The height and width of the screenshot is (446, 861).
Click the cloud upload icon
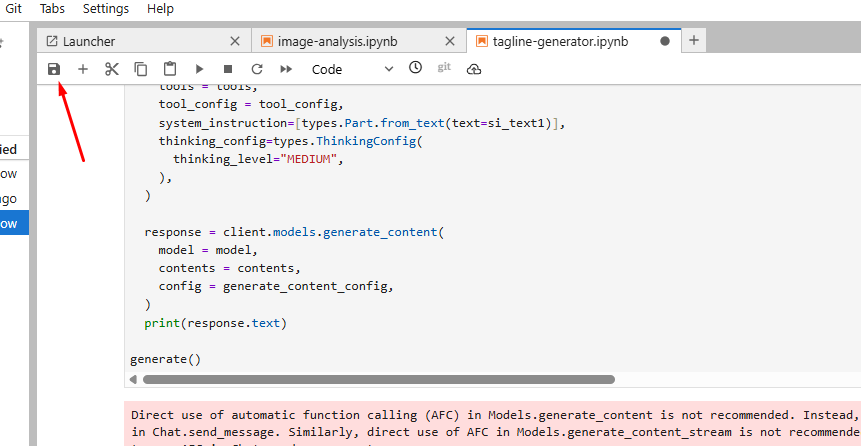coord(474,69)
